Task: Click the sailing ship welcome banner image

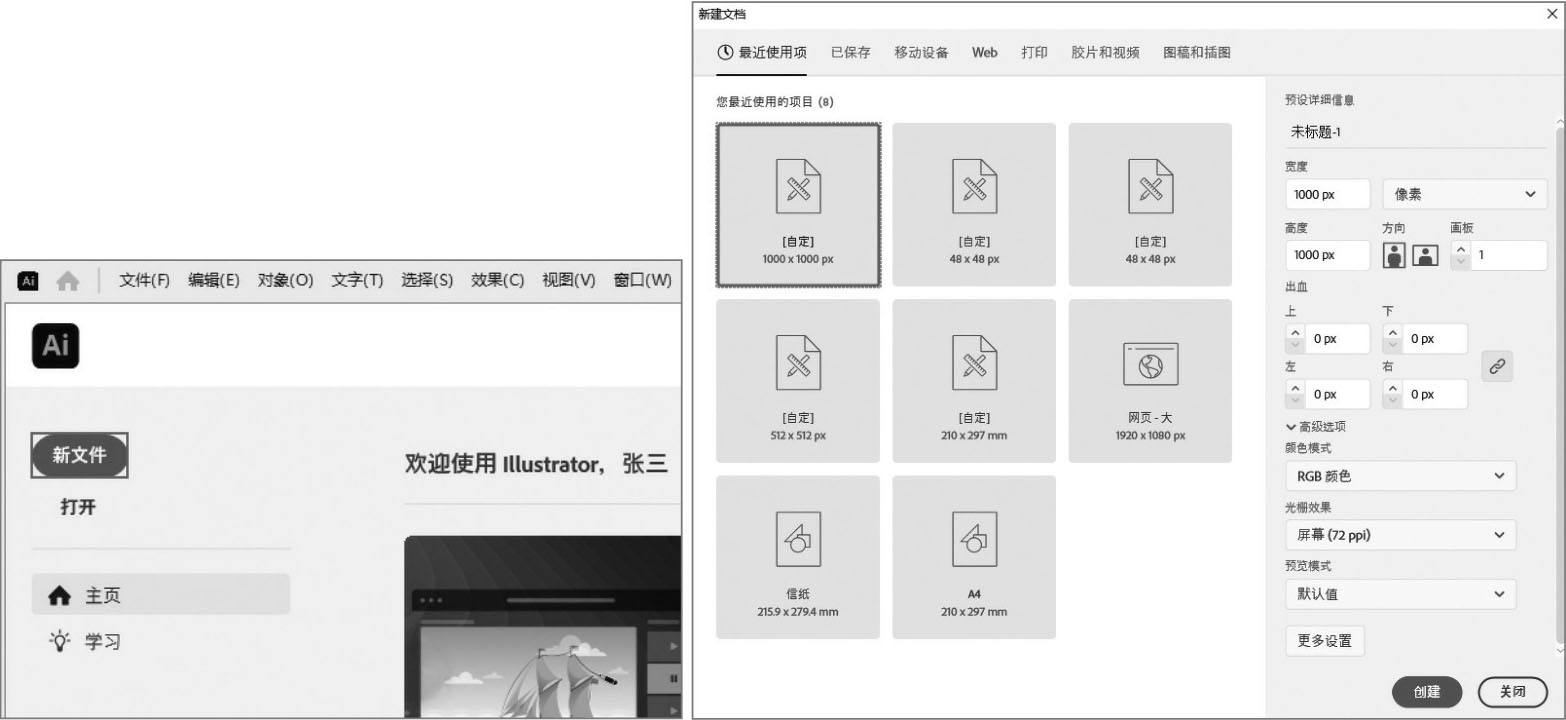Action: point(543,627)
